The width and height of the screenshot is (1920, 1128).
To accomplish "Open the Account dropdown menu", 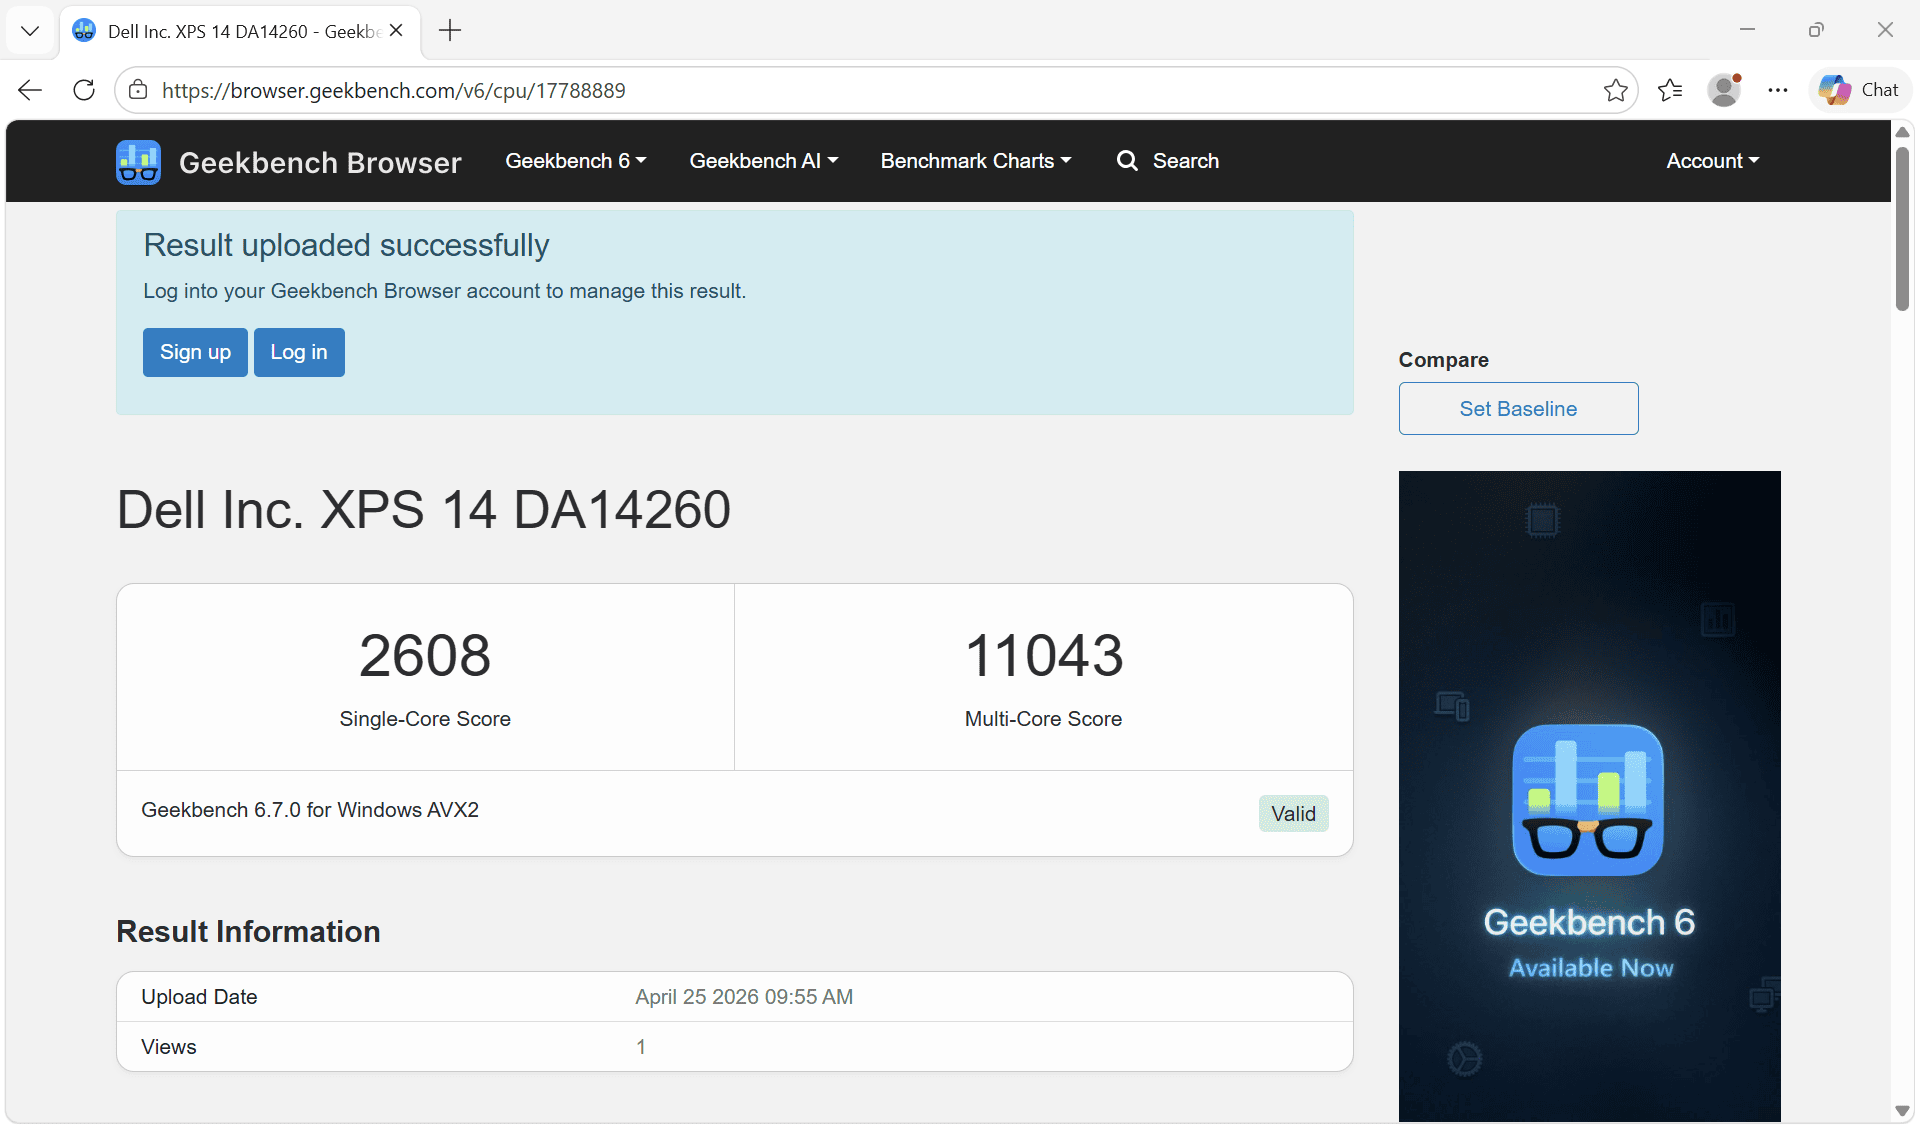I will (x=1713, y=161).
